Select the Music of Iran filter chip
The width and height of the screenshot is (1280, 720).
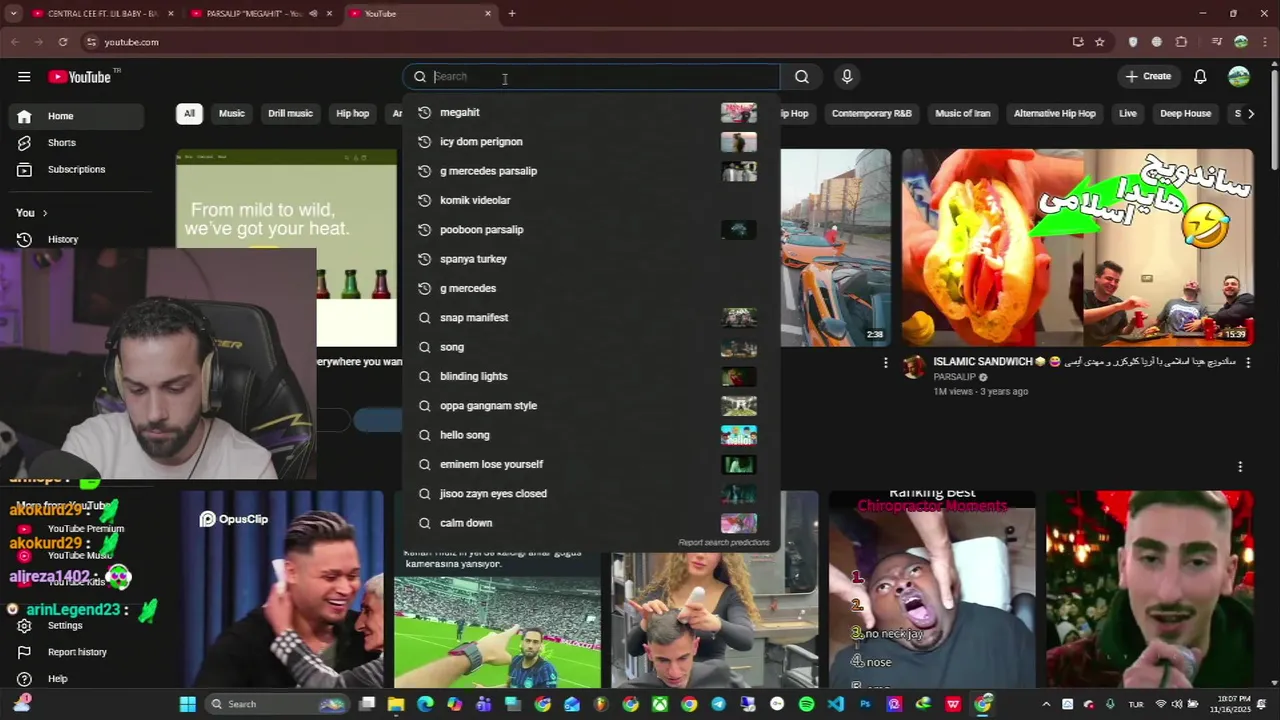click(963, 114)
